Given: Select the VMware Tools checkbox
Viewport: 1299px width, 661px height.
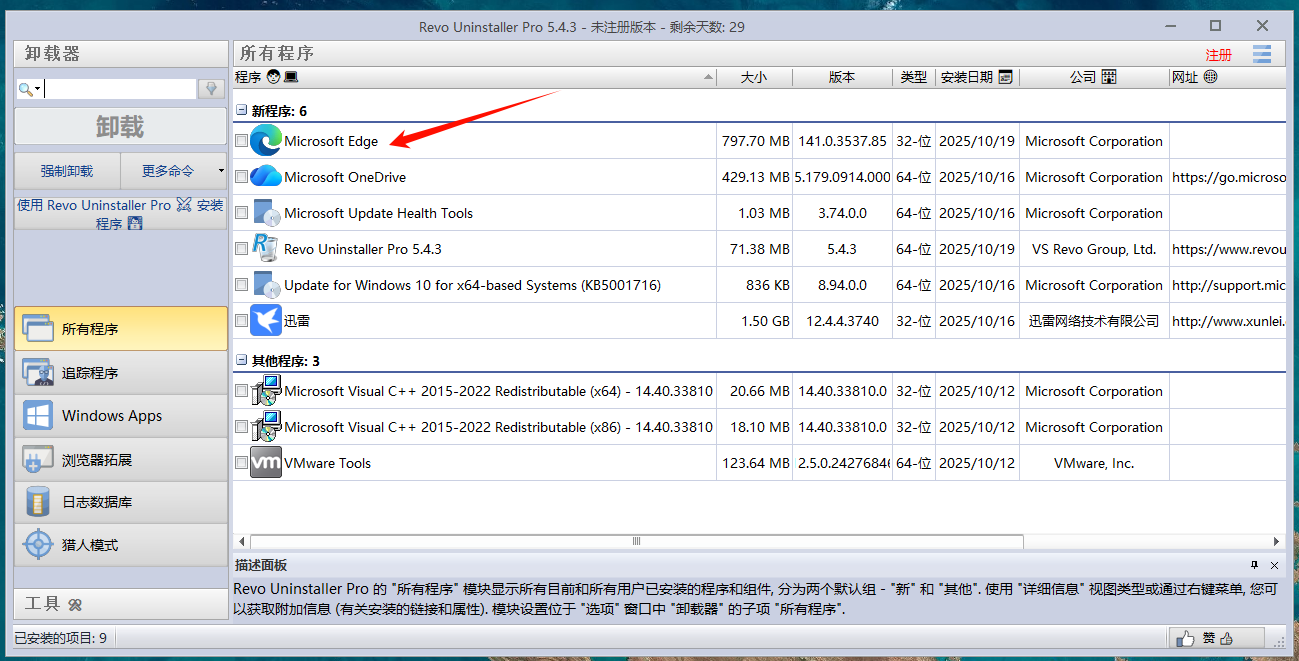Looking at the screenshot, I should pyautogui.click(x=241, y=463).
